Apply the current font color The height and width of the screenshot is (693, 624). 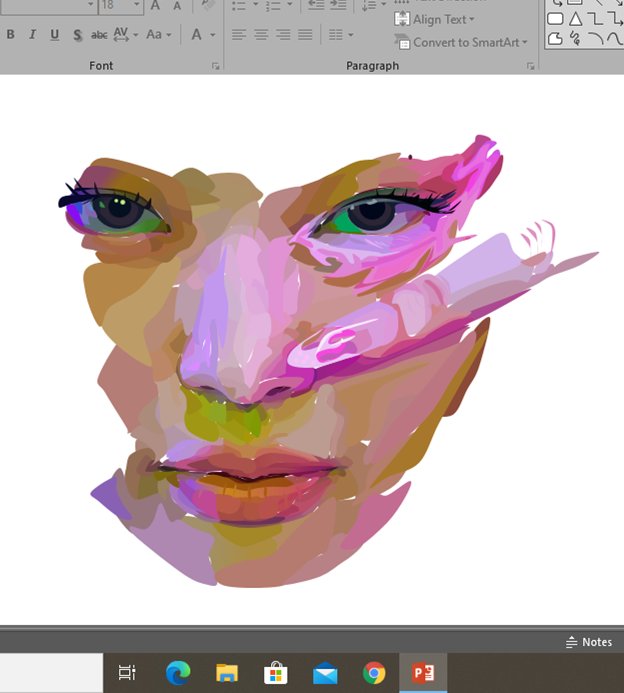click(x=197, y=34)
